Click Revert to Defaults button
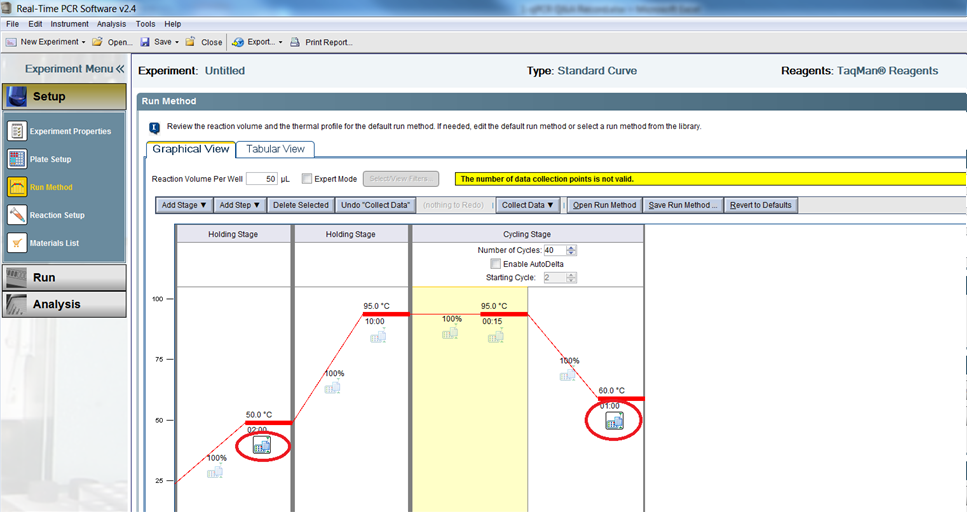This screenshot has width=967, height=512. [x=760, y=205]
